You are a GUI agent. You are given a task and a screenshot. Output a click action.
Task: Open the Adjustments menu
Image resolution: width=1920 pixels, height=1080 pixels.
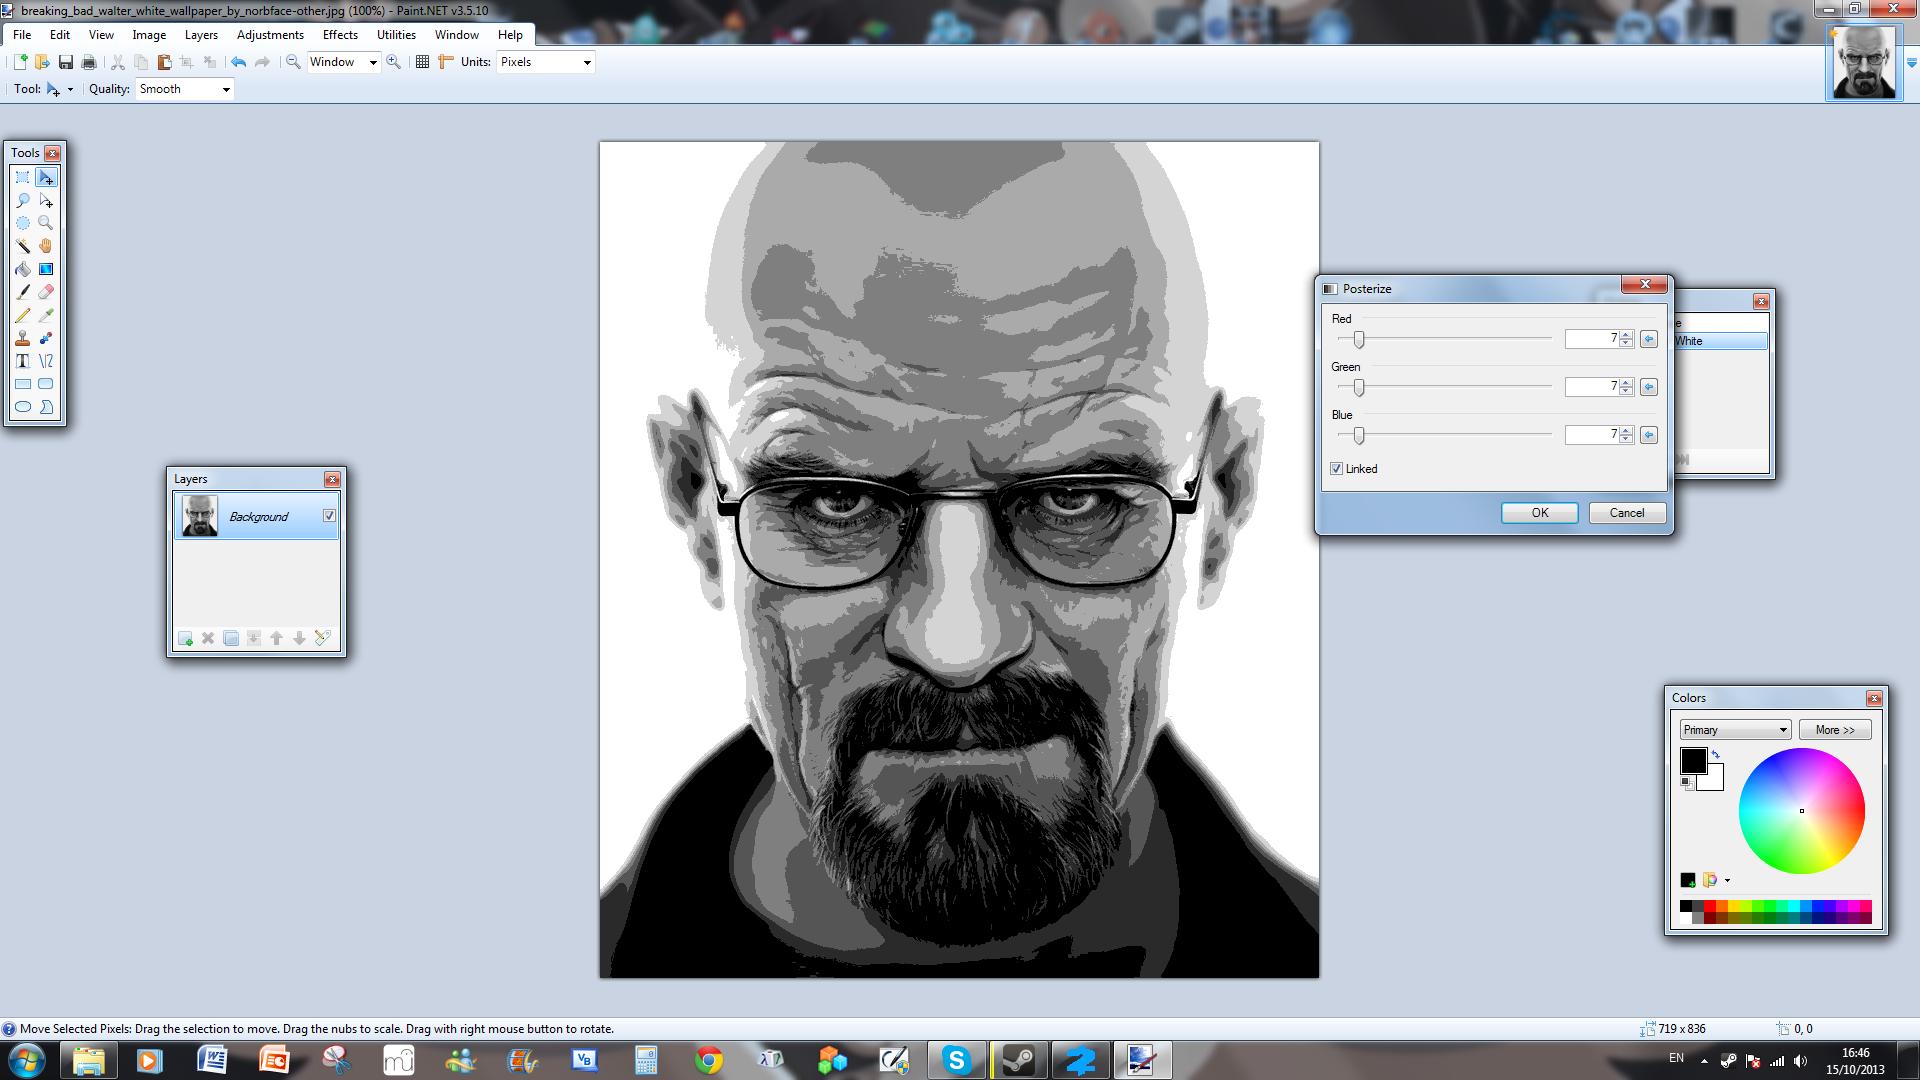tap(270, 35)
